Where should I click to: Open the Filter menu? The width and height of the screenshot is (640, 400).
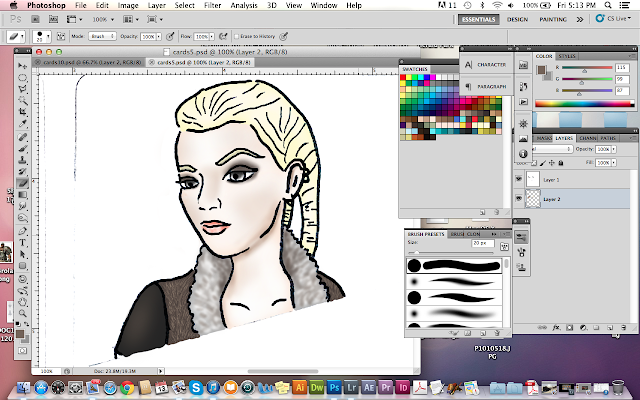212,5
